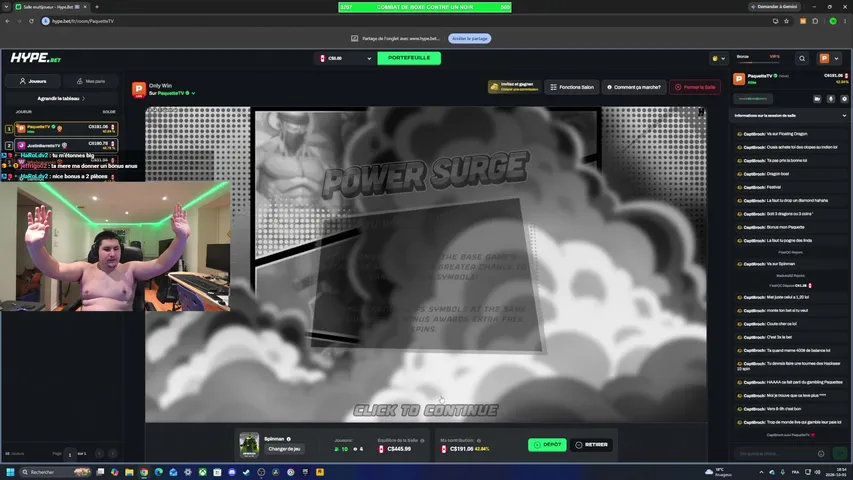The height and width of the screenshot is (480, 853).
Task: Click the info icon next to Équilibre de la Salle
Action: click(x=422, y=441)
